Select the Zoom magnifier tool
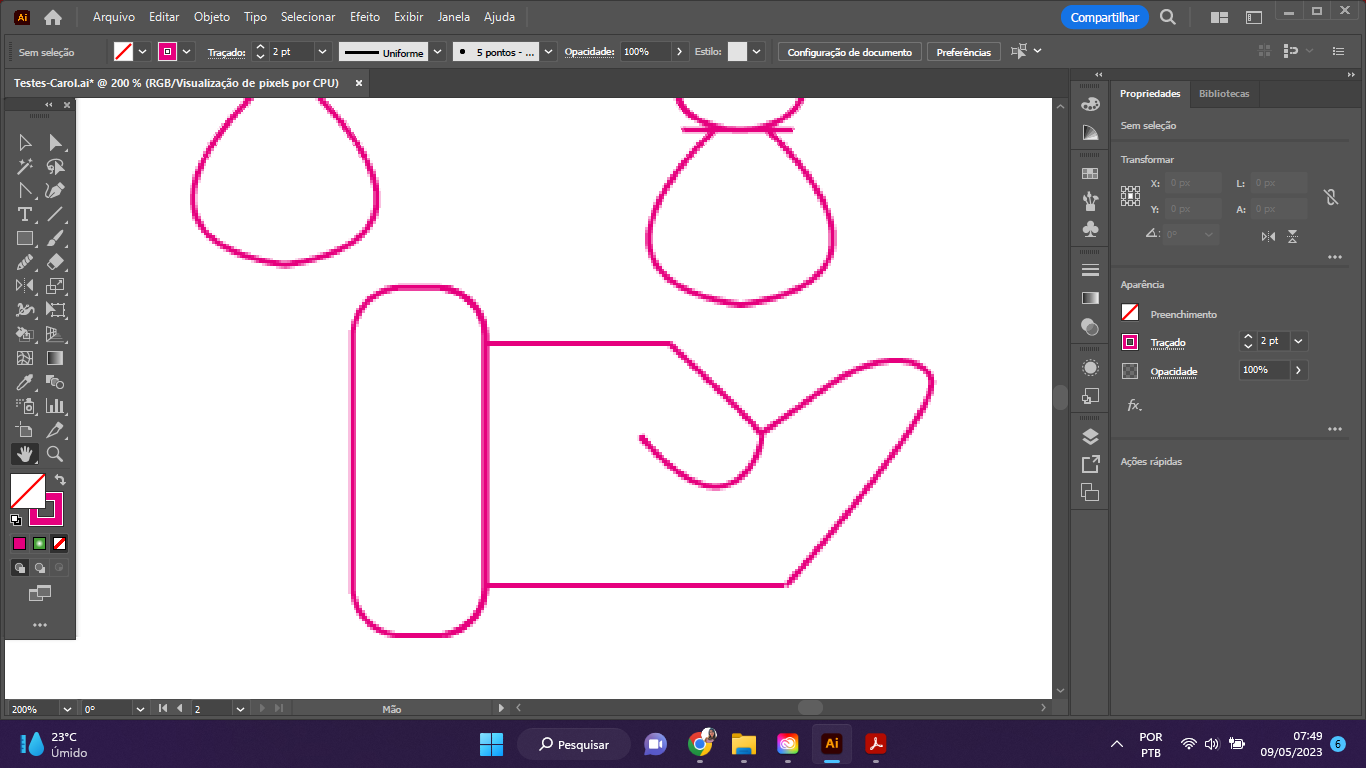 [55, 454]
